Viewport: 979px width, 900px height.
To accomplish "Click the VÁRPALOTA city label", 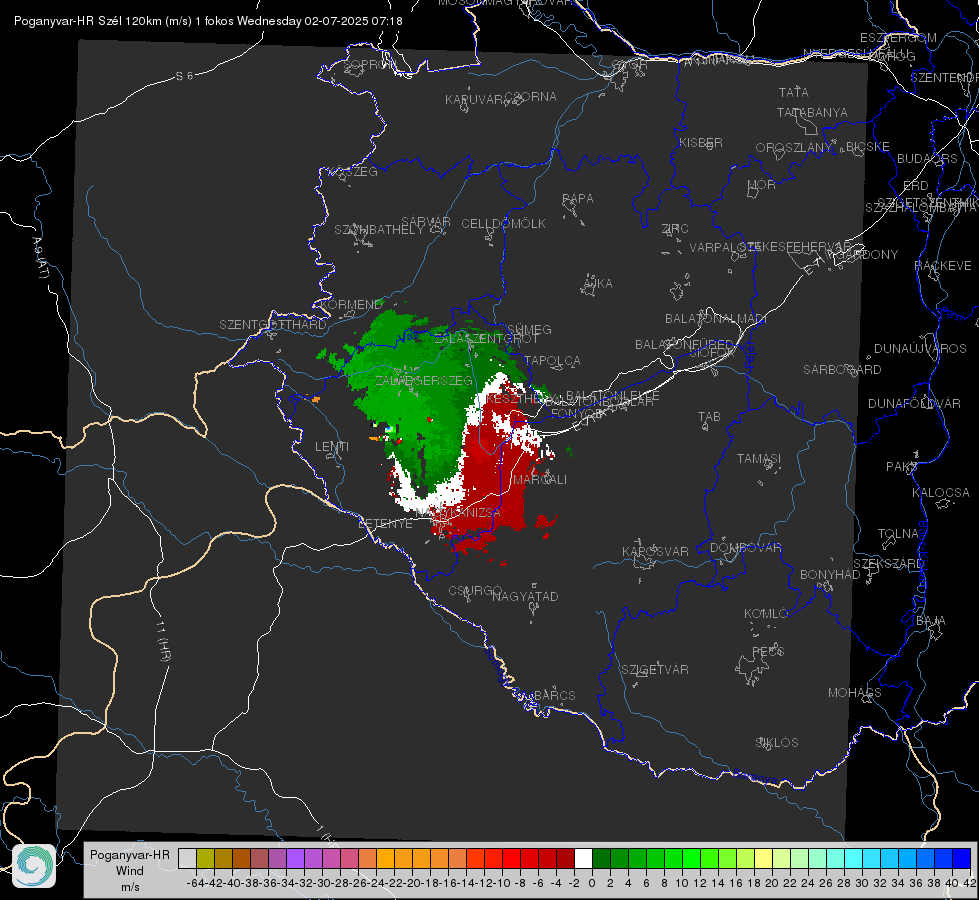I will pyautogui.click(x=724, y=248).
